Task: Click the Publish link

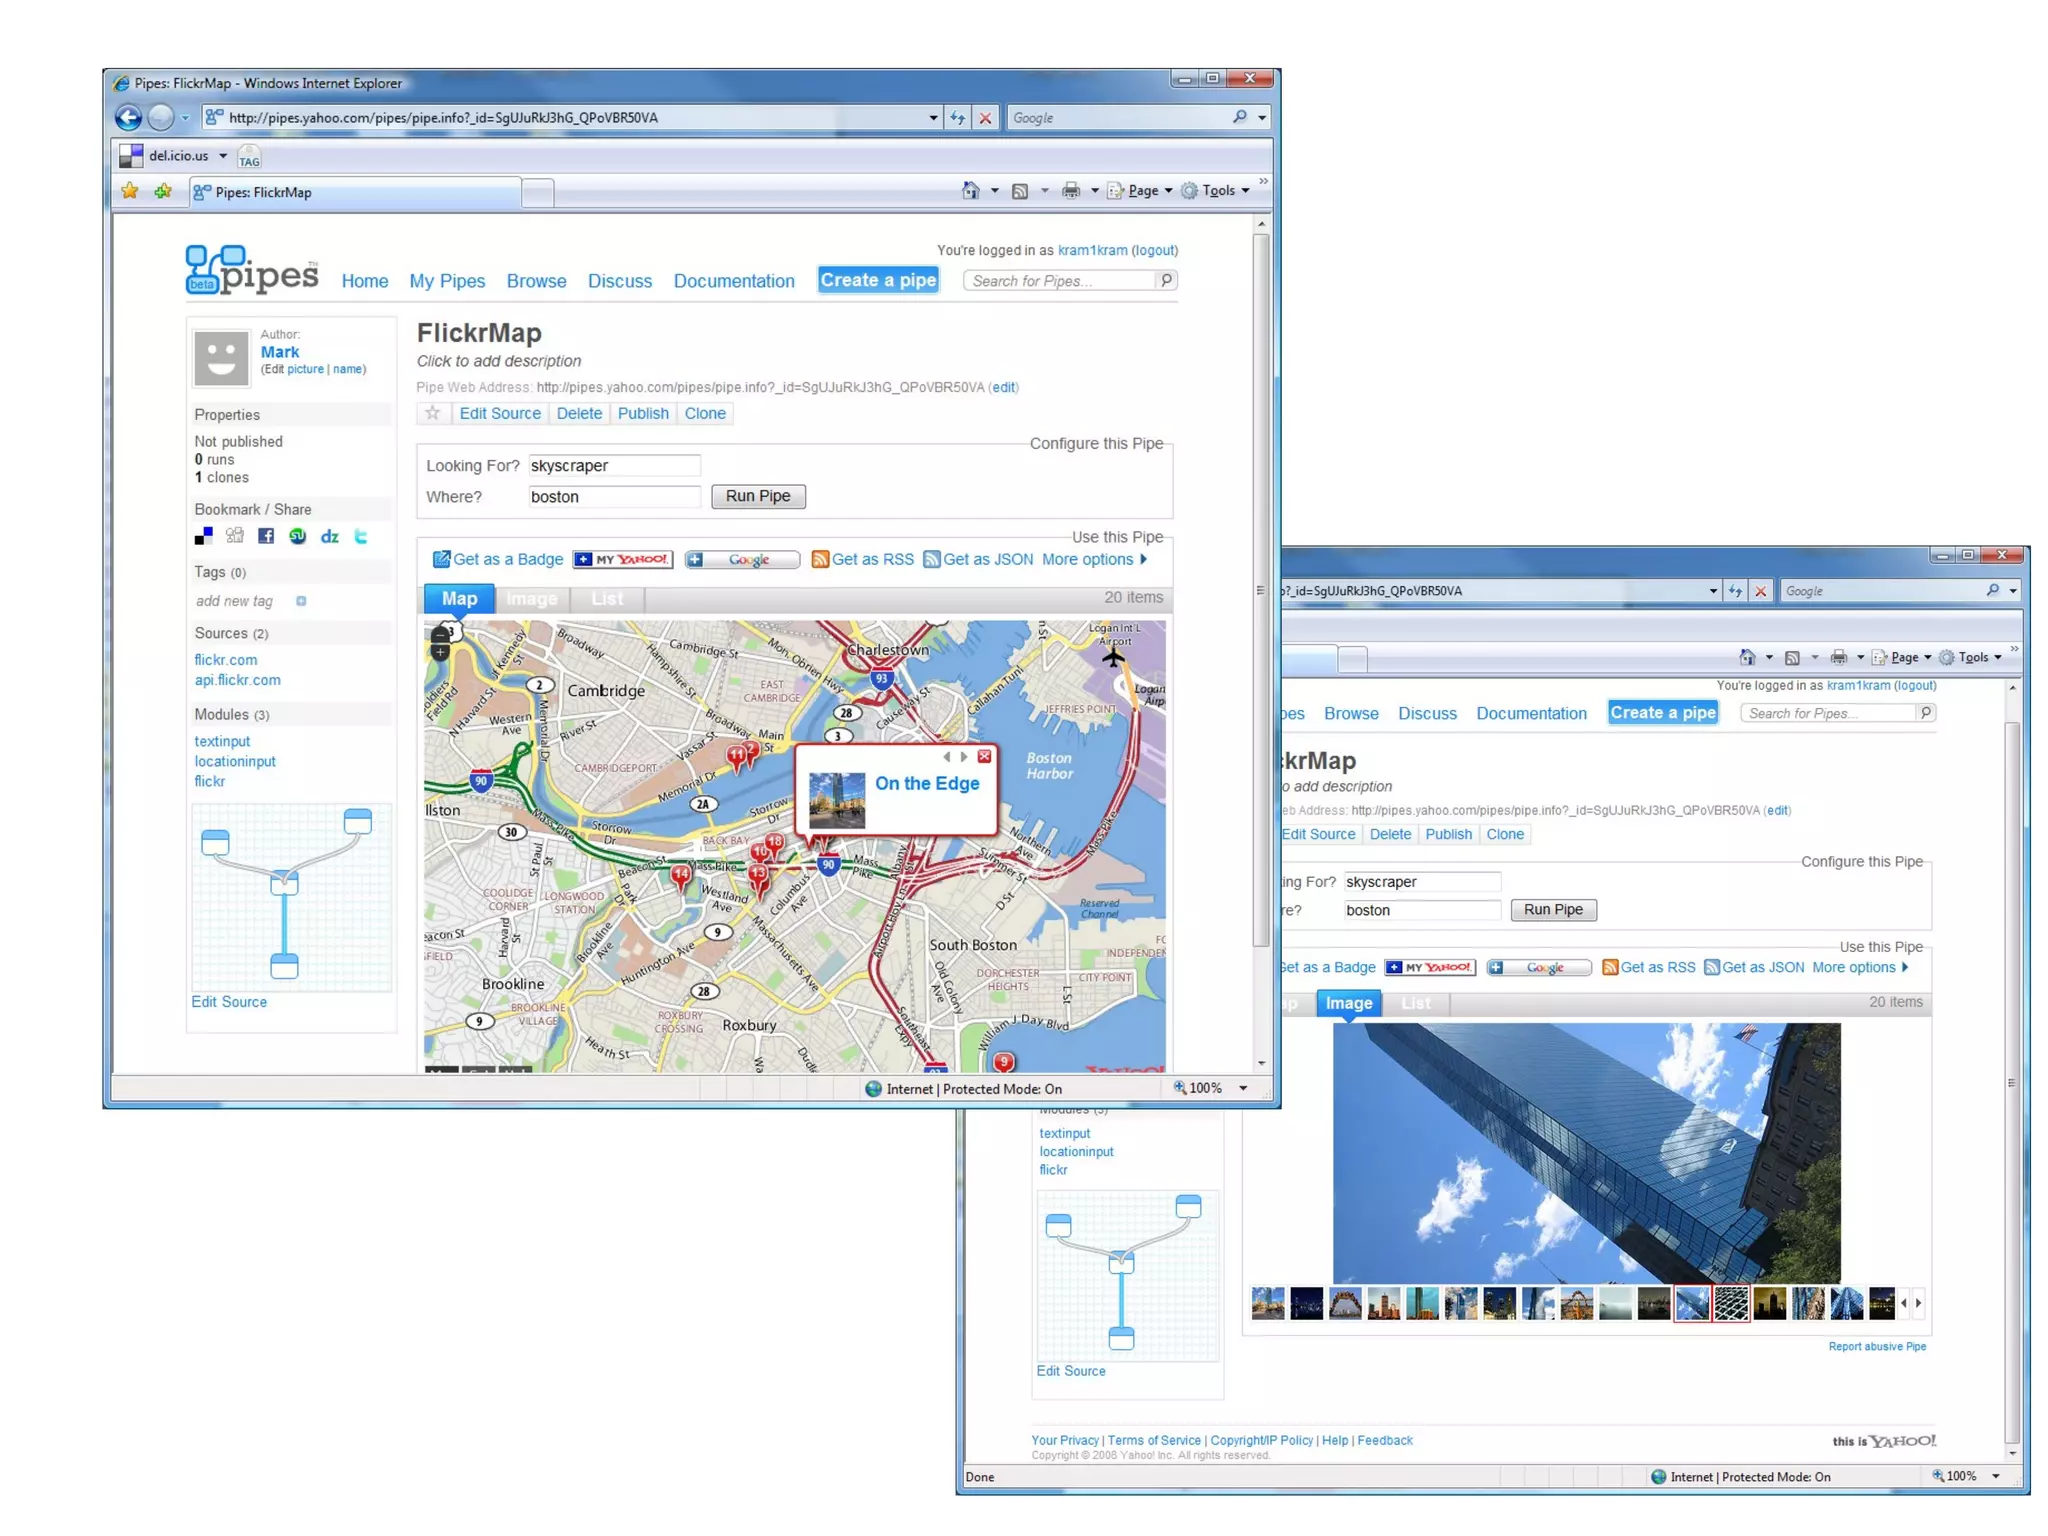Action: pyautogui.click(x=643, y=413)
